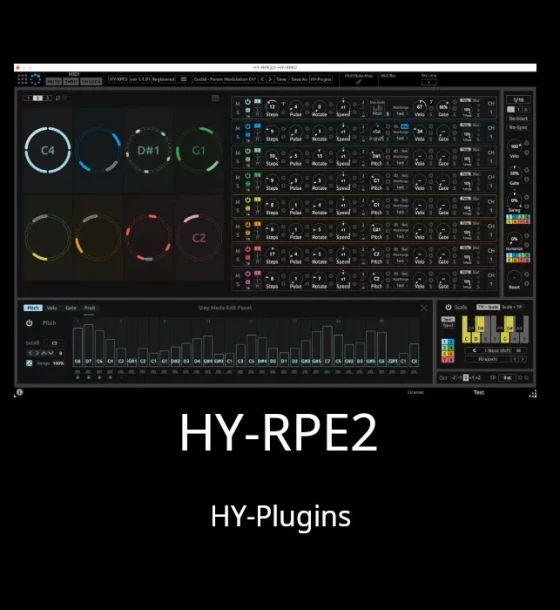Open track 8 CH channel selector
Image resolution: width=560 pixels, height=610 pixels.
(x=491, y=284)
